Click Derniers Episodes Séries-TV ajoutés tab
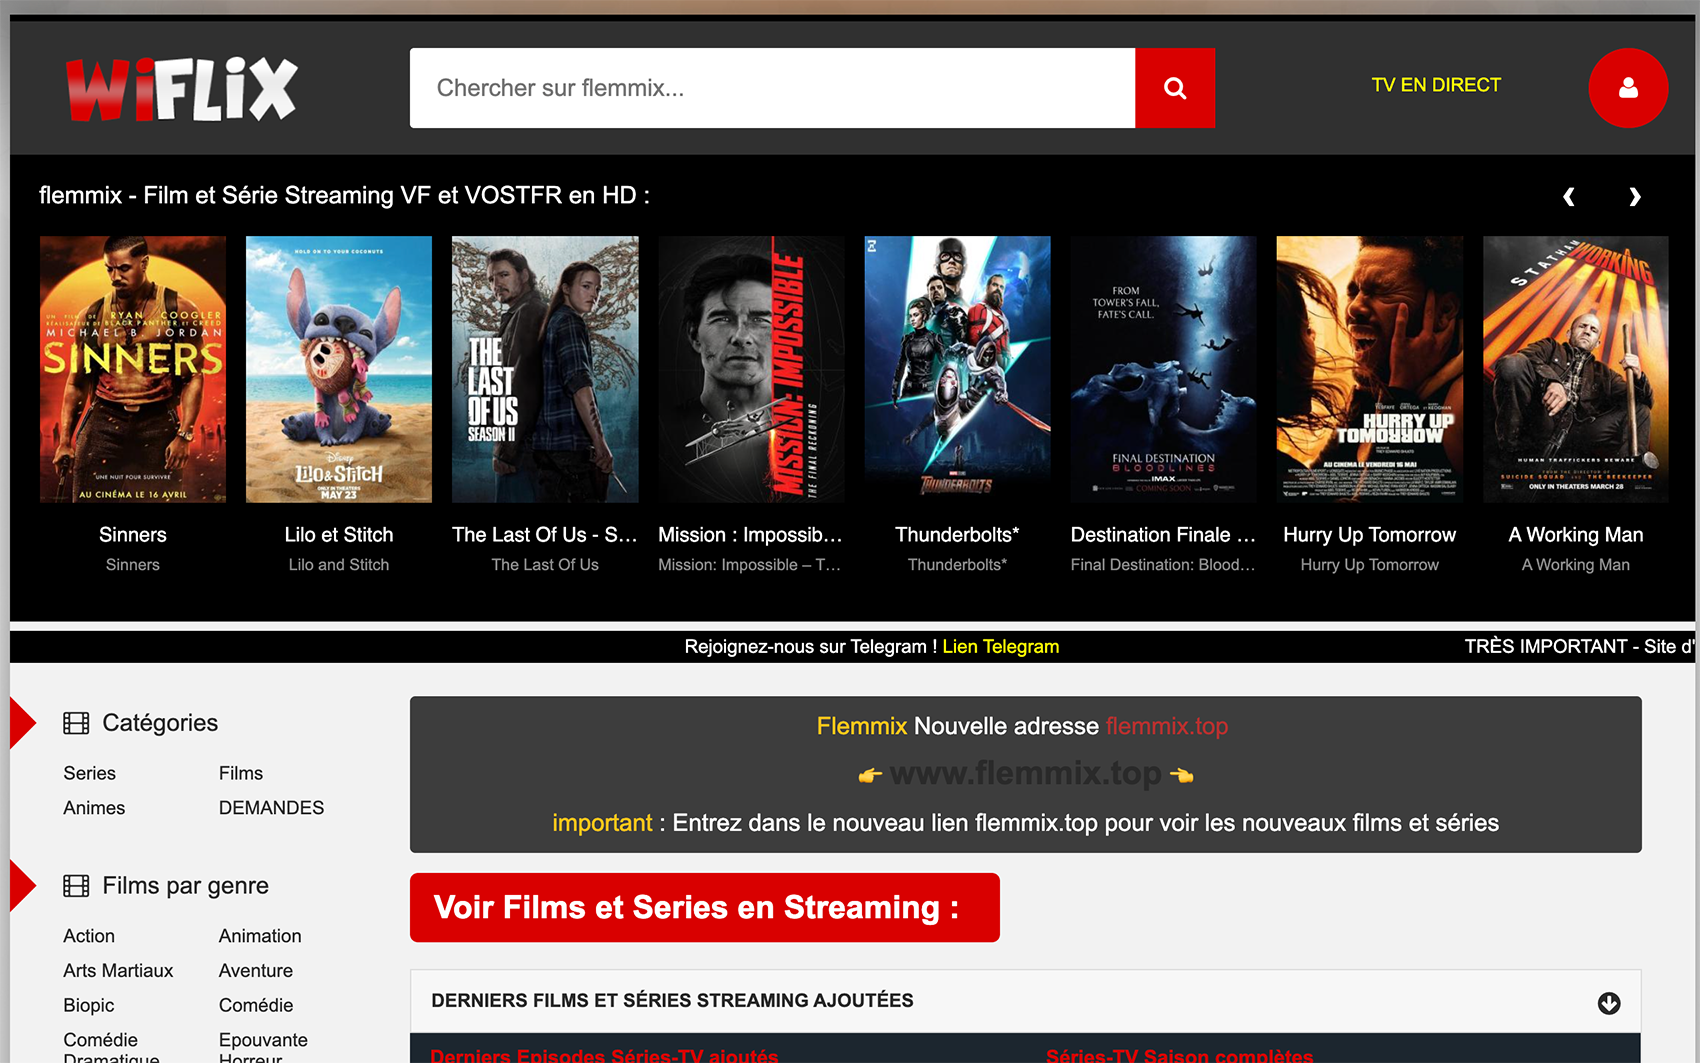This screenshot has height=1063, width=1700. click(604, 1055)
